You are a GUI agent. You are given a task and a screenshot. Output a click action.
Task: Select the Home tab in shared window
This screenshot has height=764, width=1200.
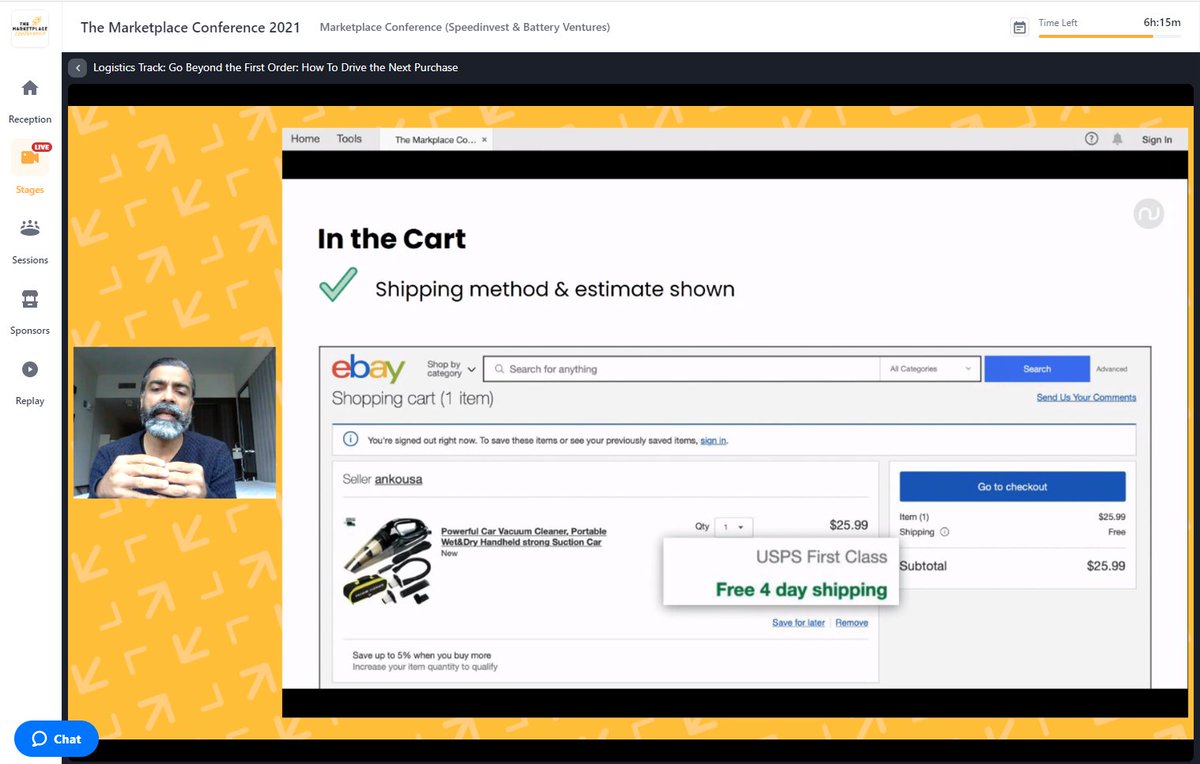click(305, 139)
